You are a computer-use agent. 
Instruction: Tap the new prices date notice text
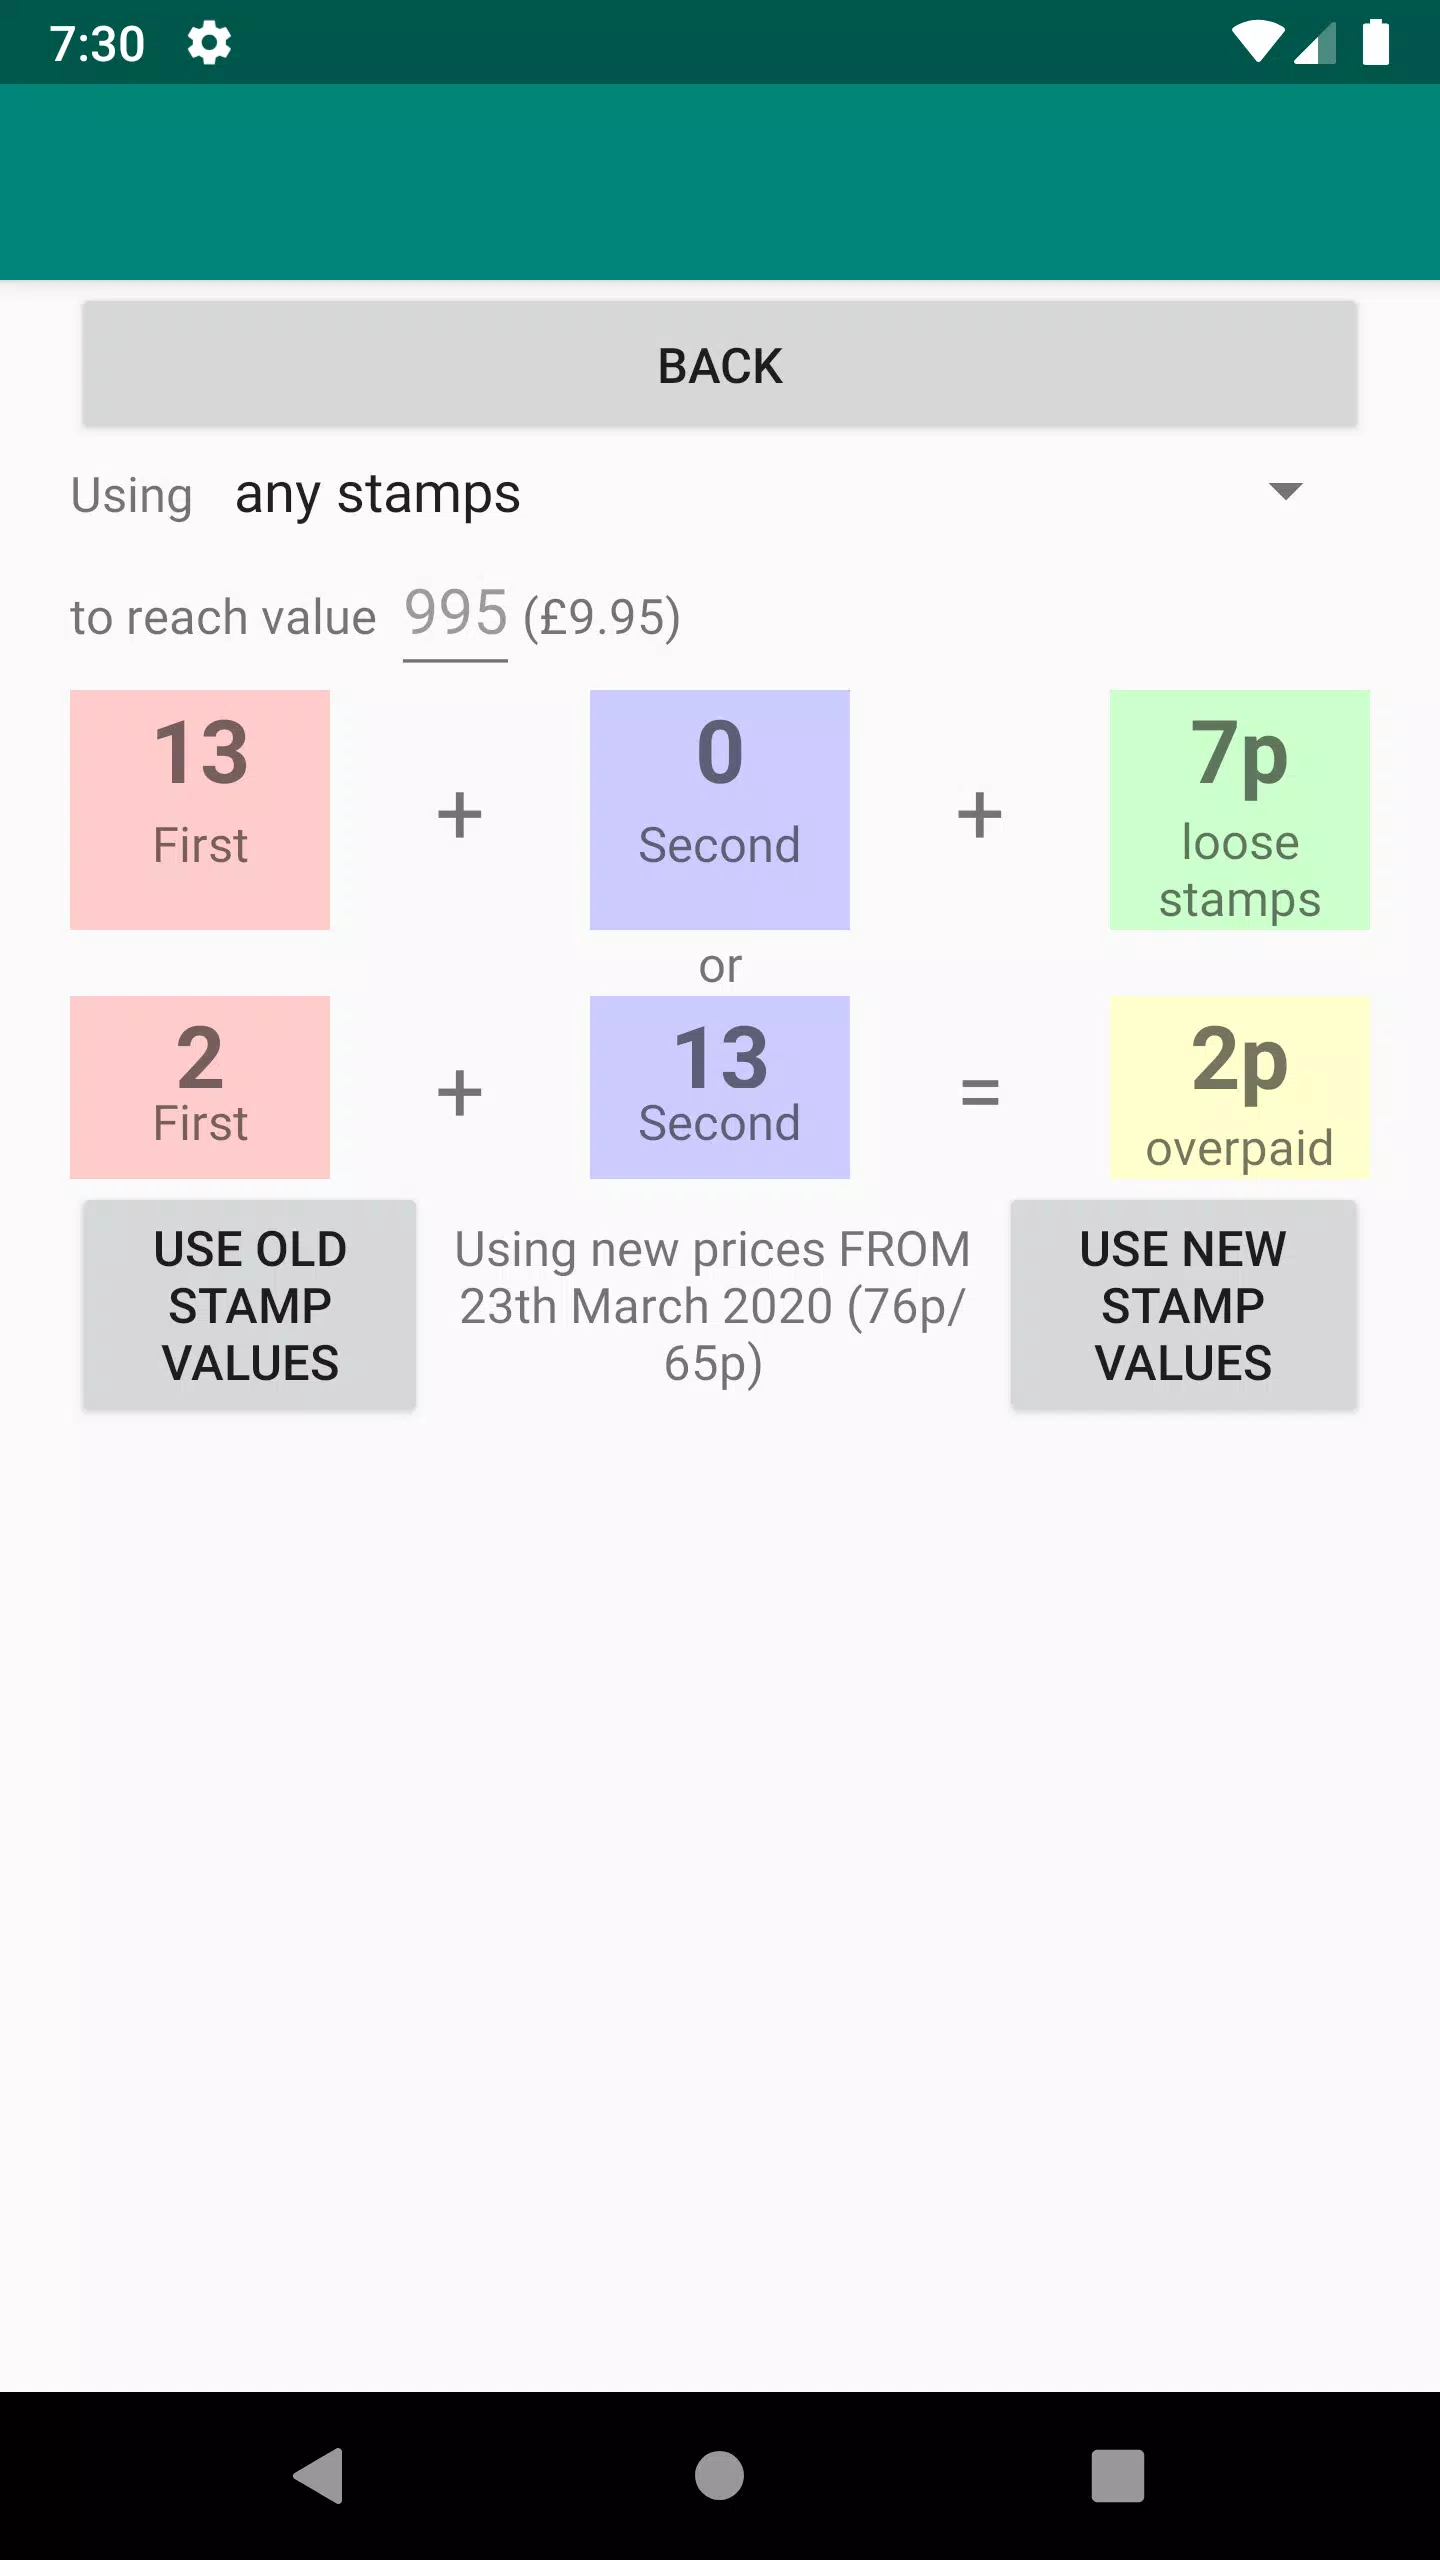713,1306
